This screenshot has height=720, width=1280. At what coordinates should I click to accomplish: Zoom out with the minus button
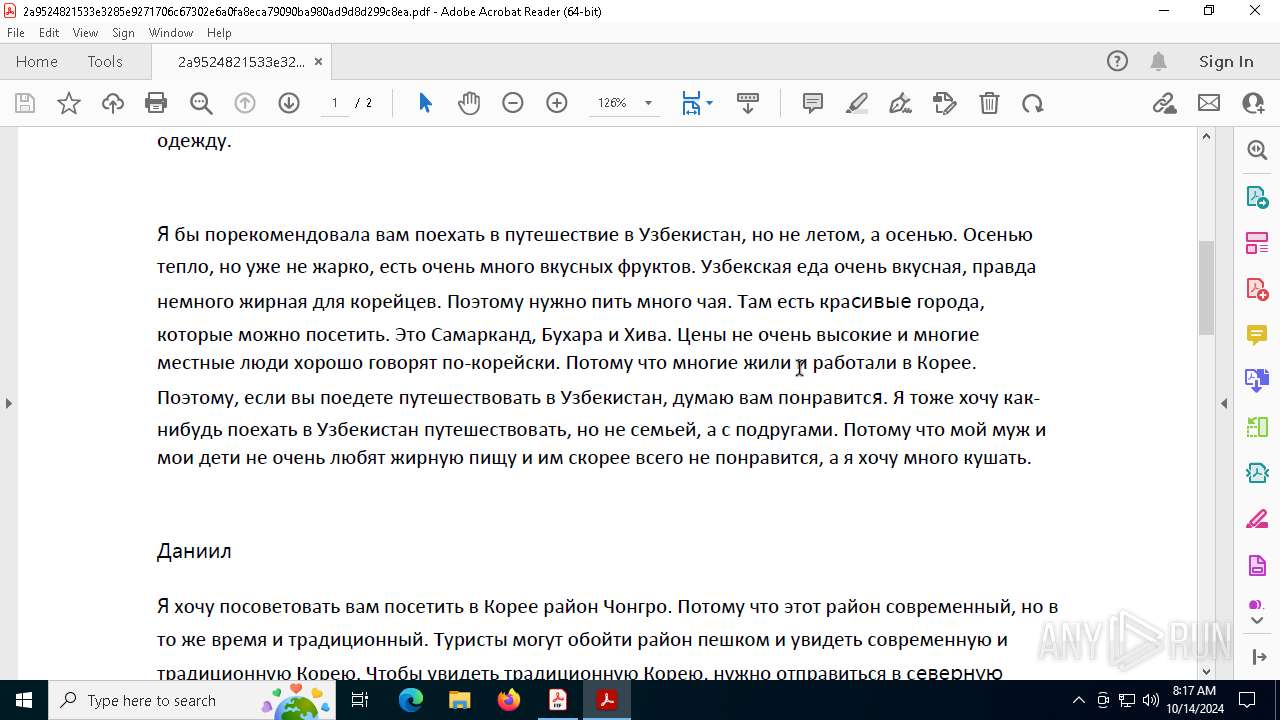513,103
